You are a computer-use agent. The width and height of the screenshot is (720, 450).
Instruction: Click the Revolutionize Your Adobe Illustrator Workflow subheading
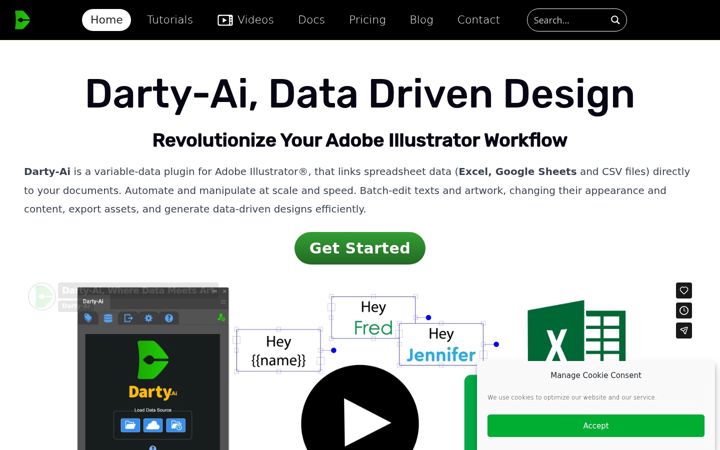coord(360,141)
